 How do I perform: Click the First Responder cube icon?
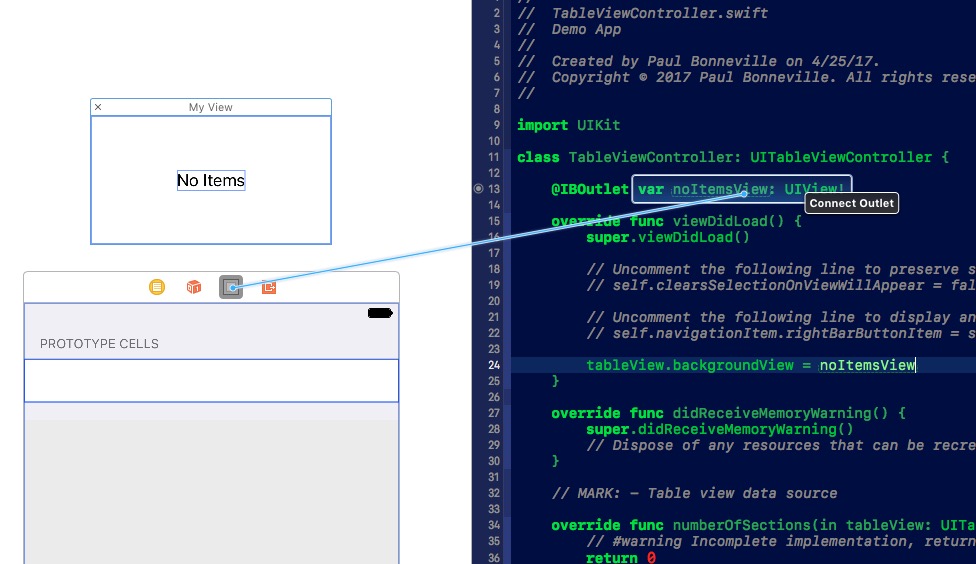pos(194,288)
